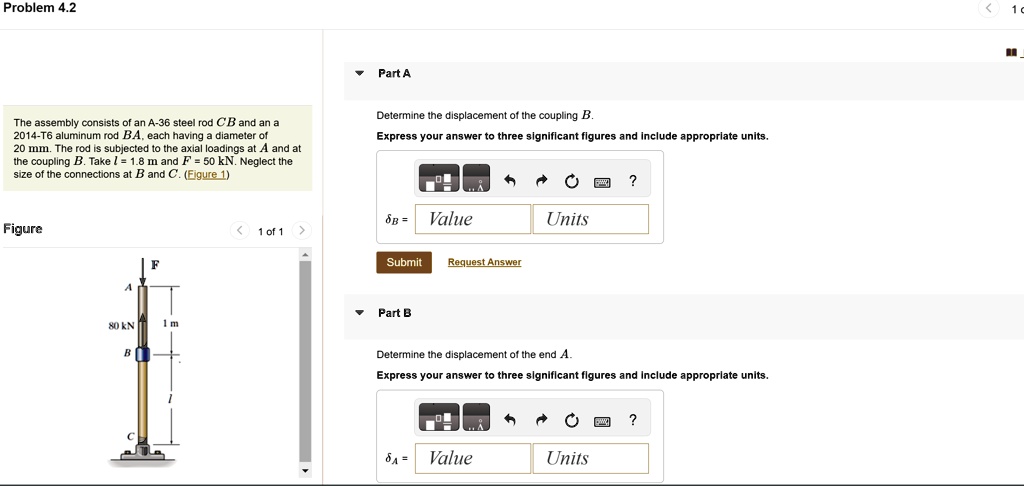Viewport: 1024px width, 486px height.
Task: Collapse the Part B section triangle
Action: [360, 313]
